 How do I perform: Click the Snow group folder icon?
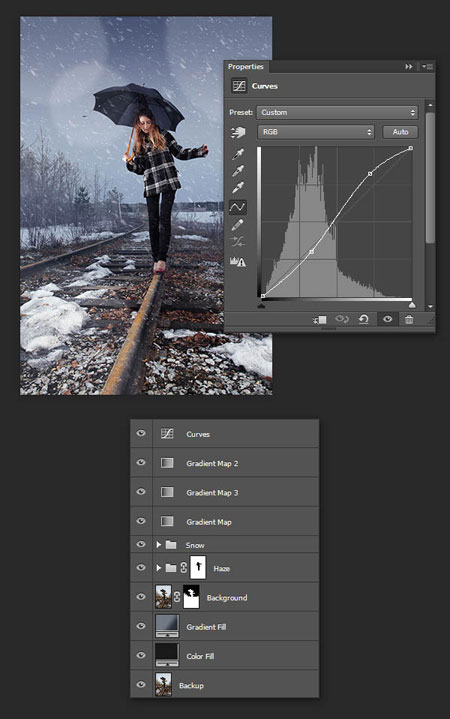point(171,544)
